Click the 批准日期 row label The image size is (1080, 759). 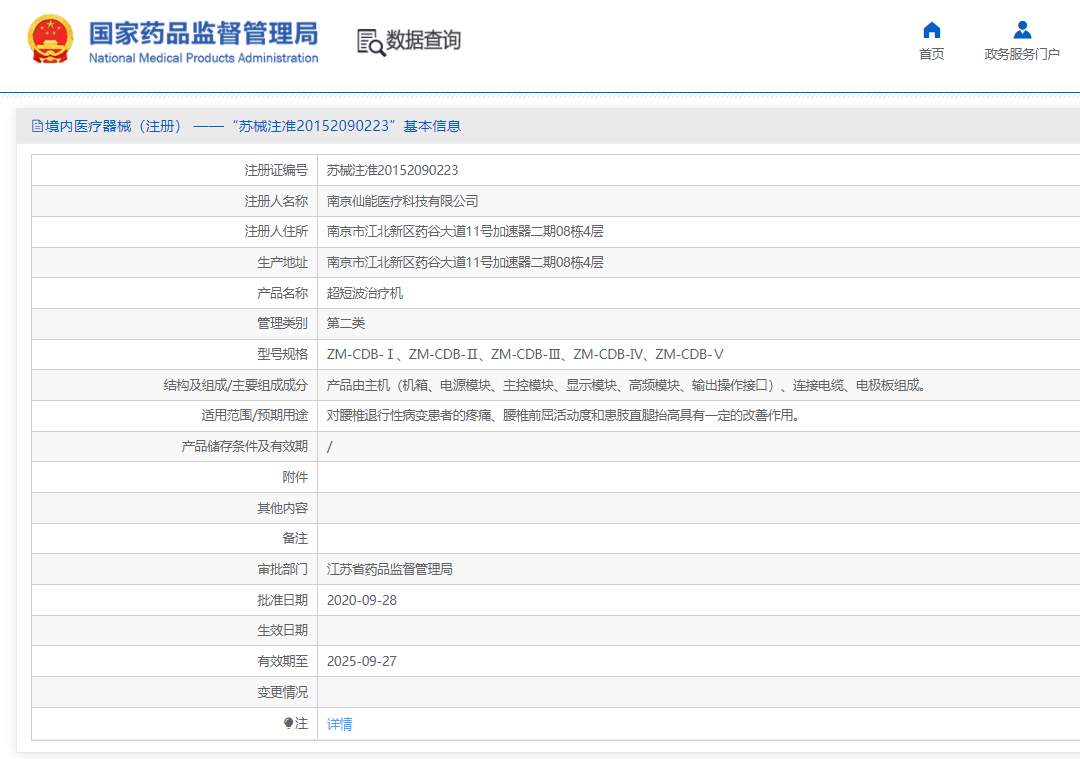point(282,600)
